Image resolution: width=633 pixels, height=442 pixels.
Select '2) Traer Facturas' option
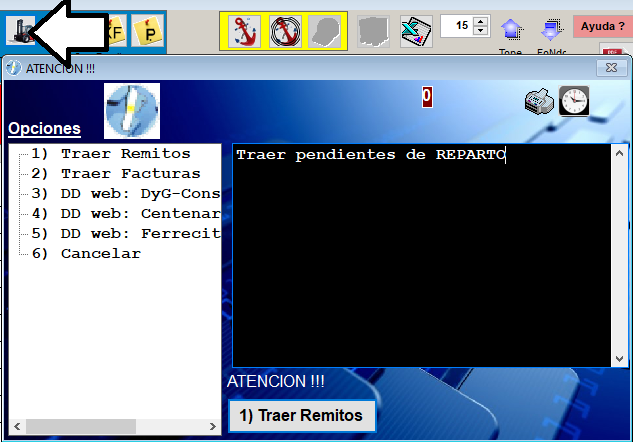click(x=130, y=174)
